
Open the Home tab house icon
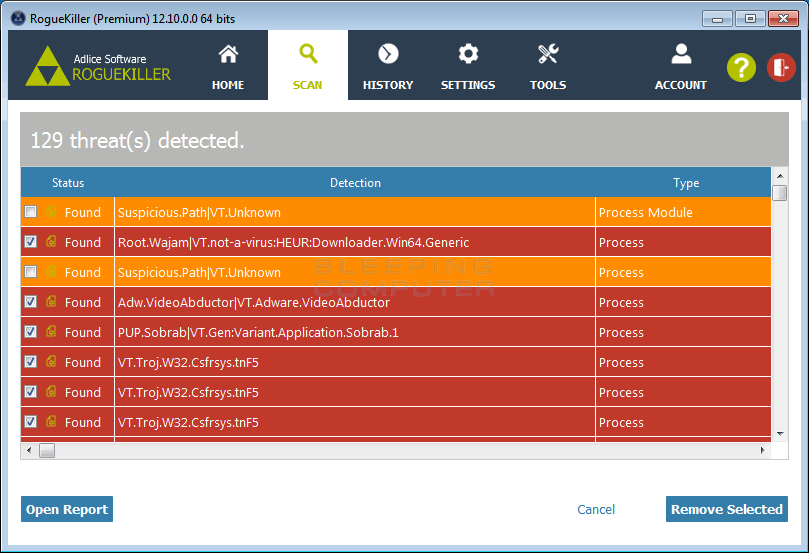[228, 54]
